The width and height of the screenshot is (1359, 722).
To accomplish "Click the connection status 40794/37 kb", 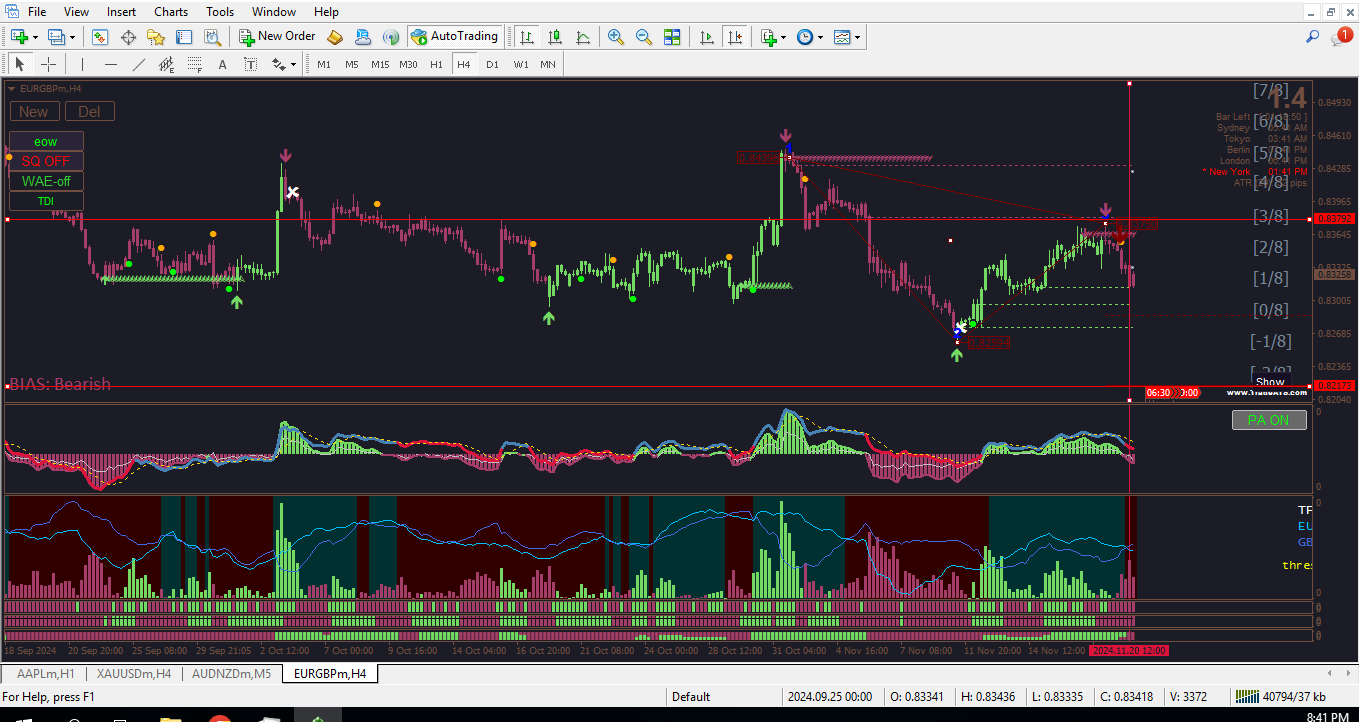I will click(1281, 697).
